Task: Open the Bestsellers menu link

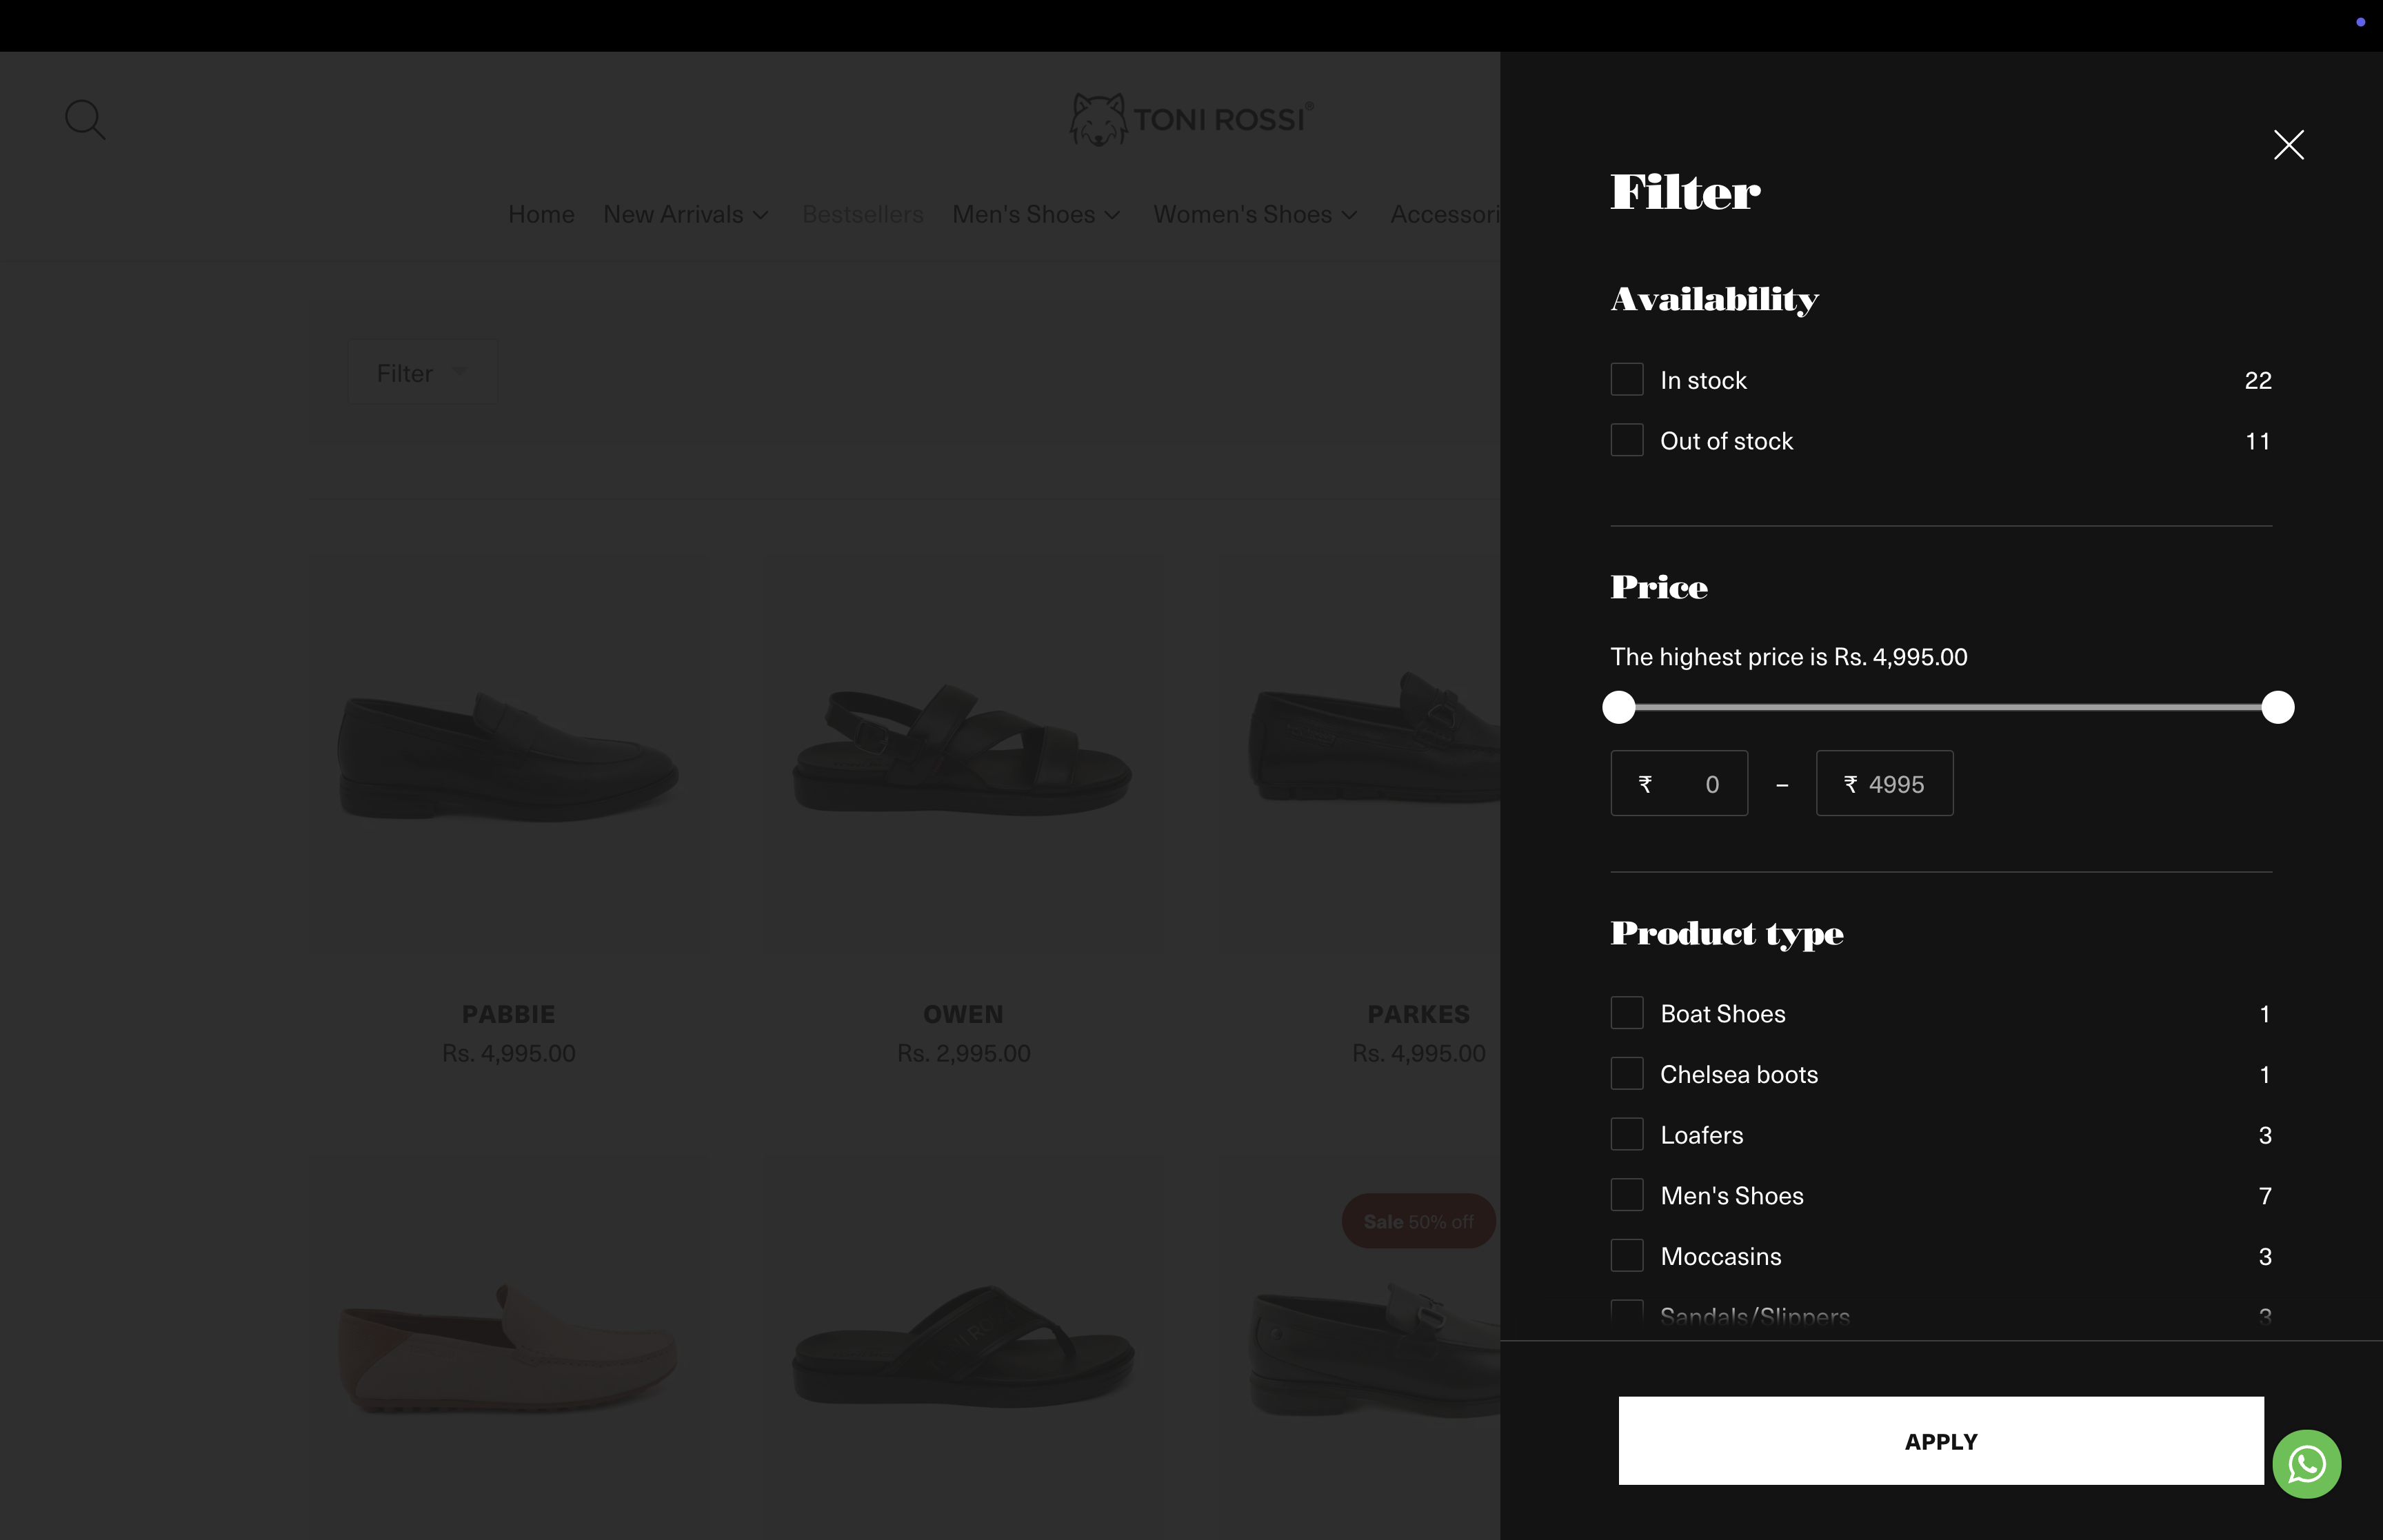Action: pos(862,214)
